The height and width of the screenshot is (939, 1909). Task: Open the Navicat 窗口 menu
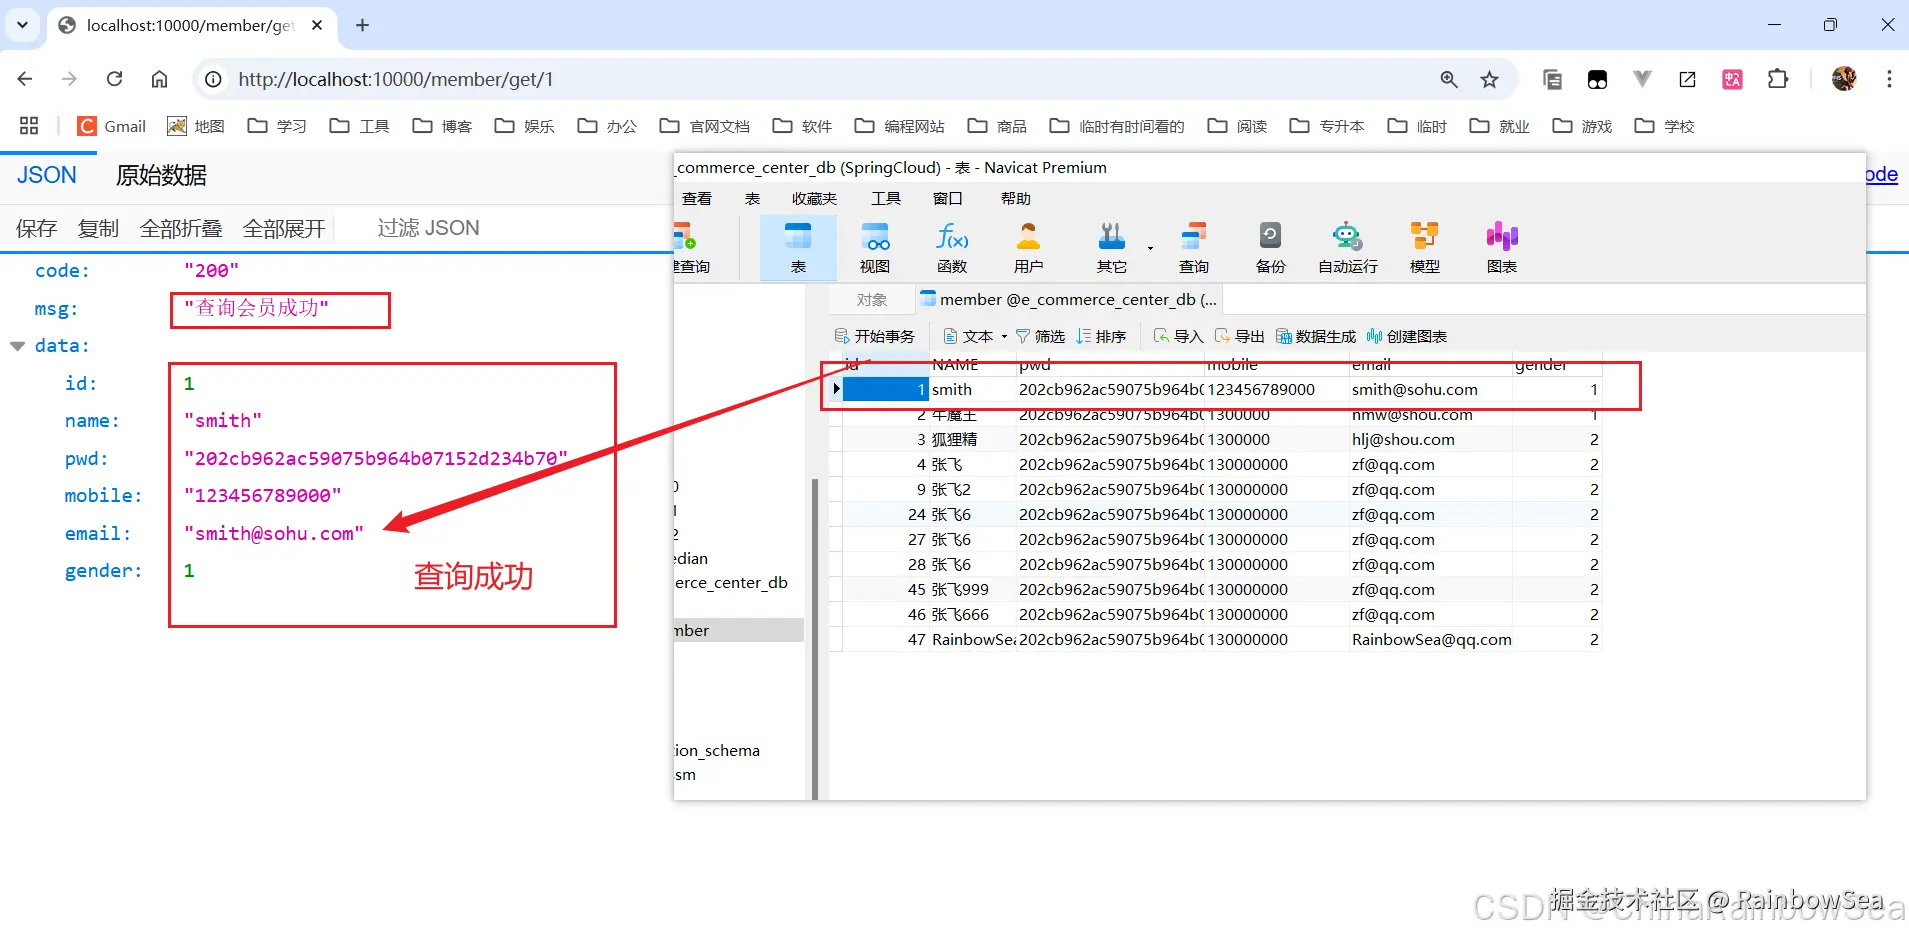[x=948, y=198]
